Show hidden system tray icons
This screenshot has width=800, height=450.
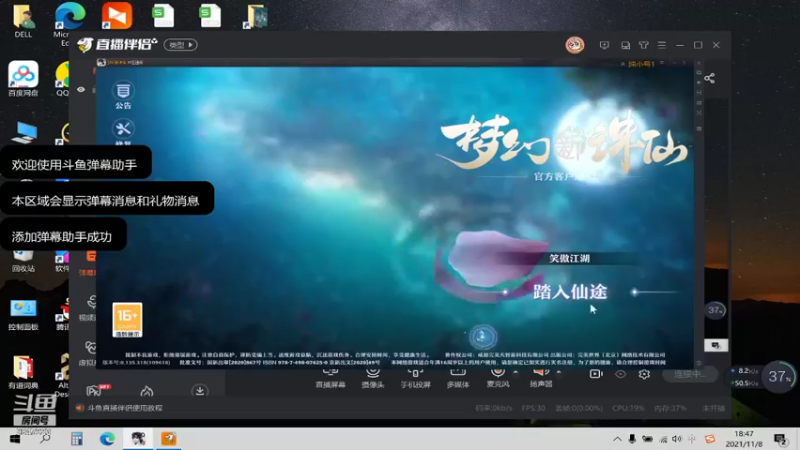(x=617, y=439)
